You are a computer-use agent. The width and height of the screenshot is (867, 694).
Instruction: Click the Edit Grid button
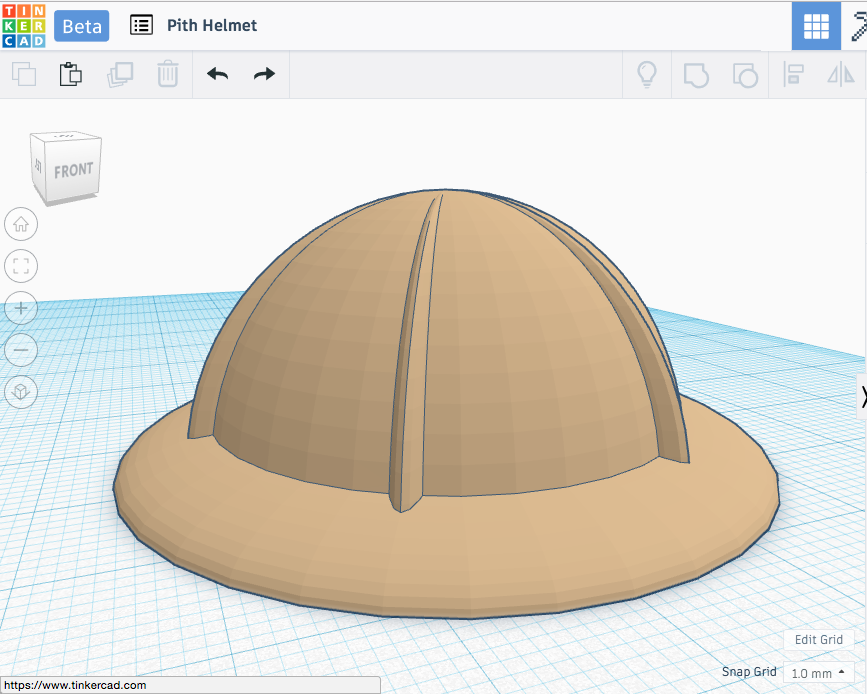pyautogui.click(x=819, y=640)
